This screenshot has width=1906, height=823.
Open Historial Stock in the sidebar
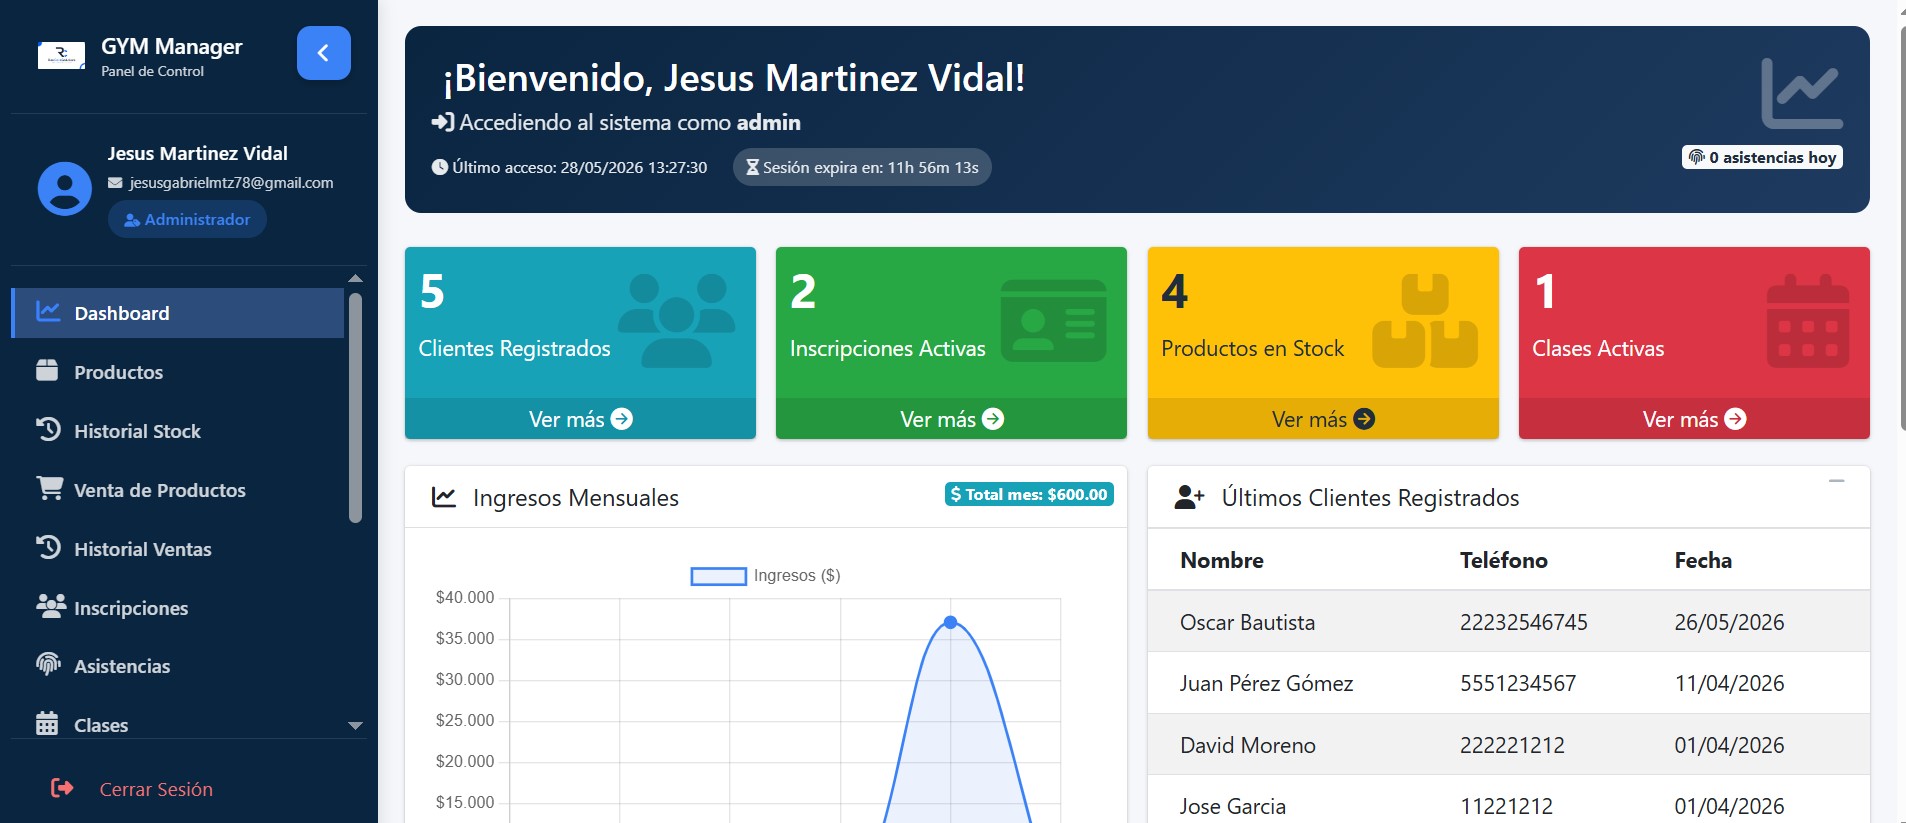(178, 431)
